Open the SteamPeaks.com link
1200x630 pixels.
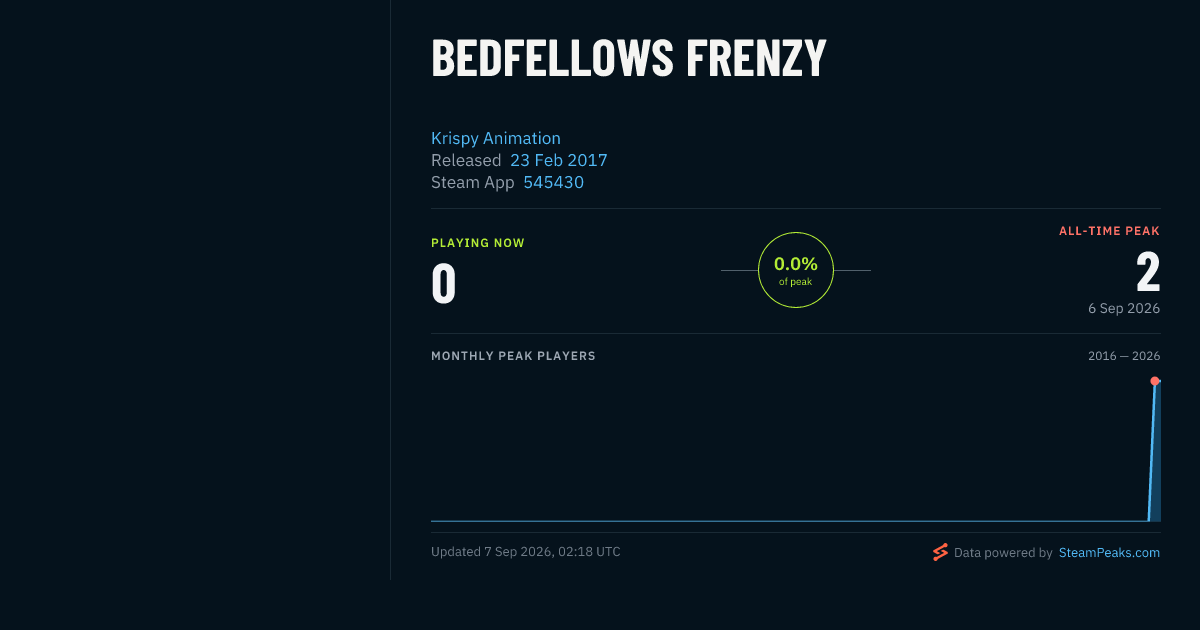pyautogui.click(x=1109, y=552)
